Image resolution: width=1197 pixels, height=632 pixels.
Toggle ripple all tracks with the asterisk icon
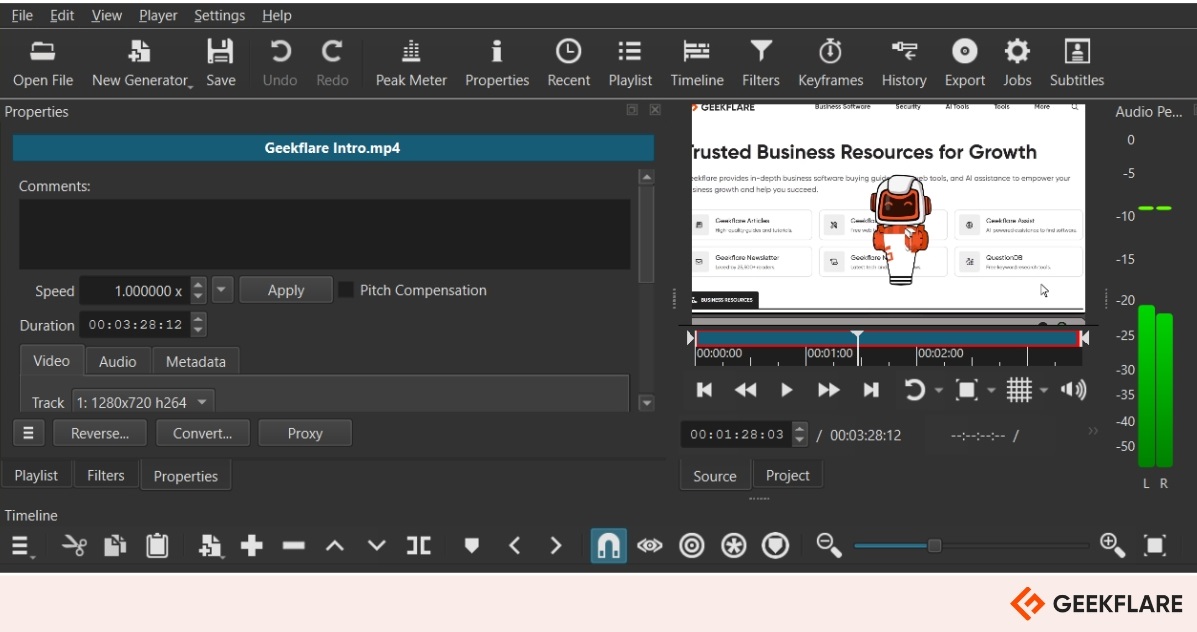point(734,546)
